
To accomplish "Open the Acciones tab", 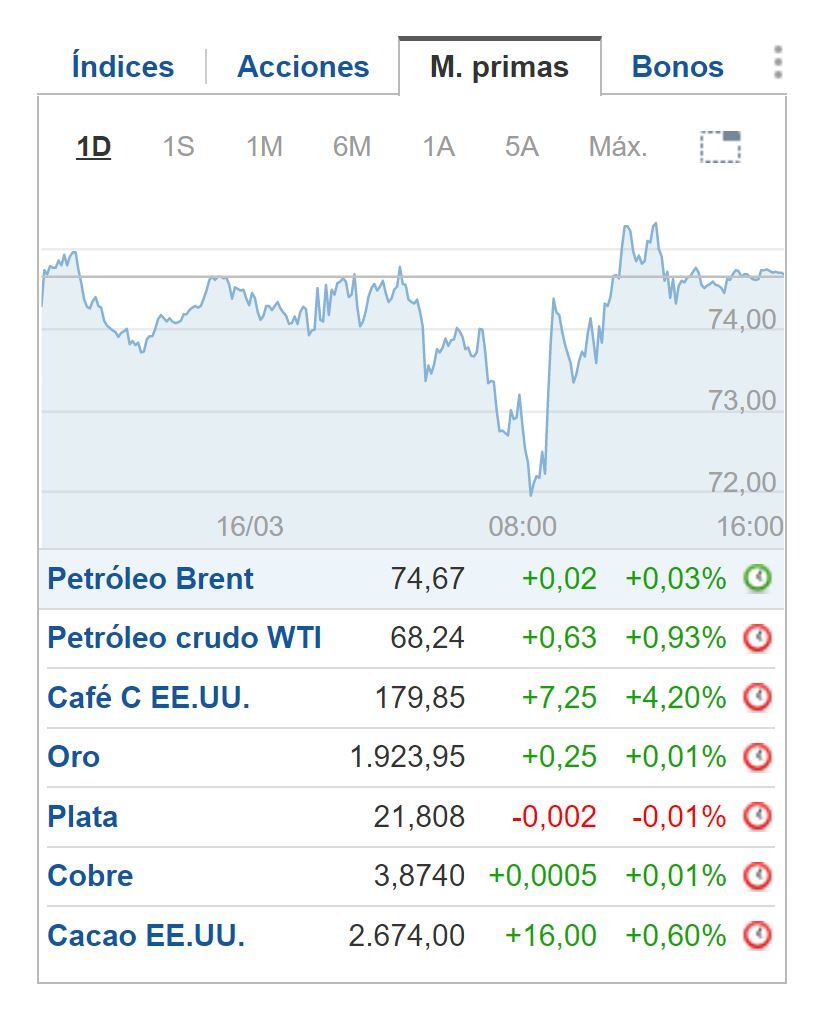I will point(302,66).
